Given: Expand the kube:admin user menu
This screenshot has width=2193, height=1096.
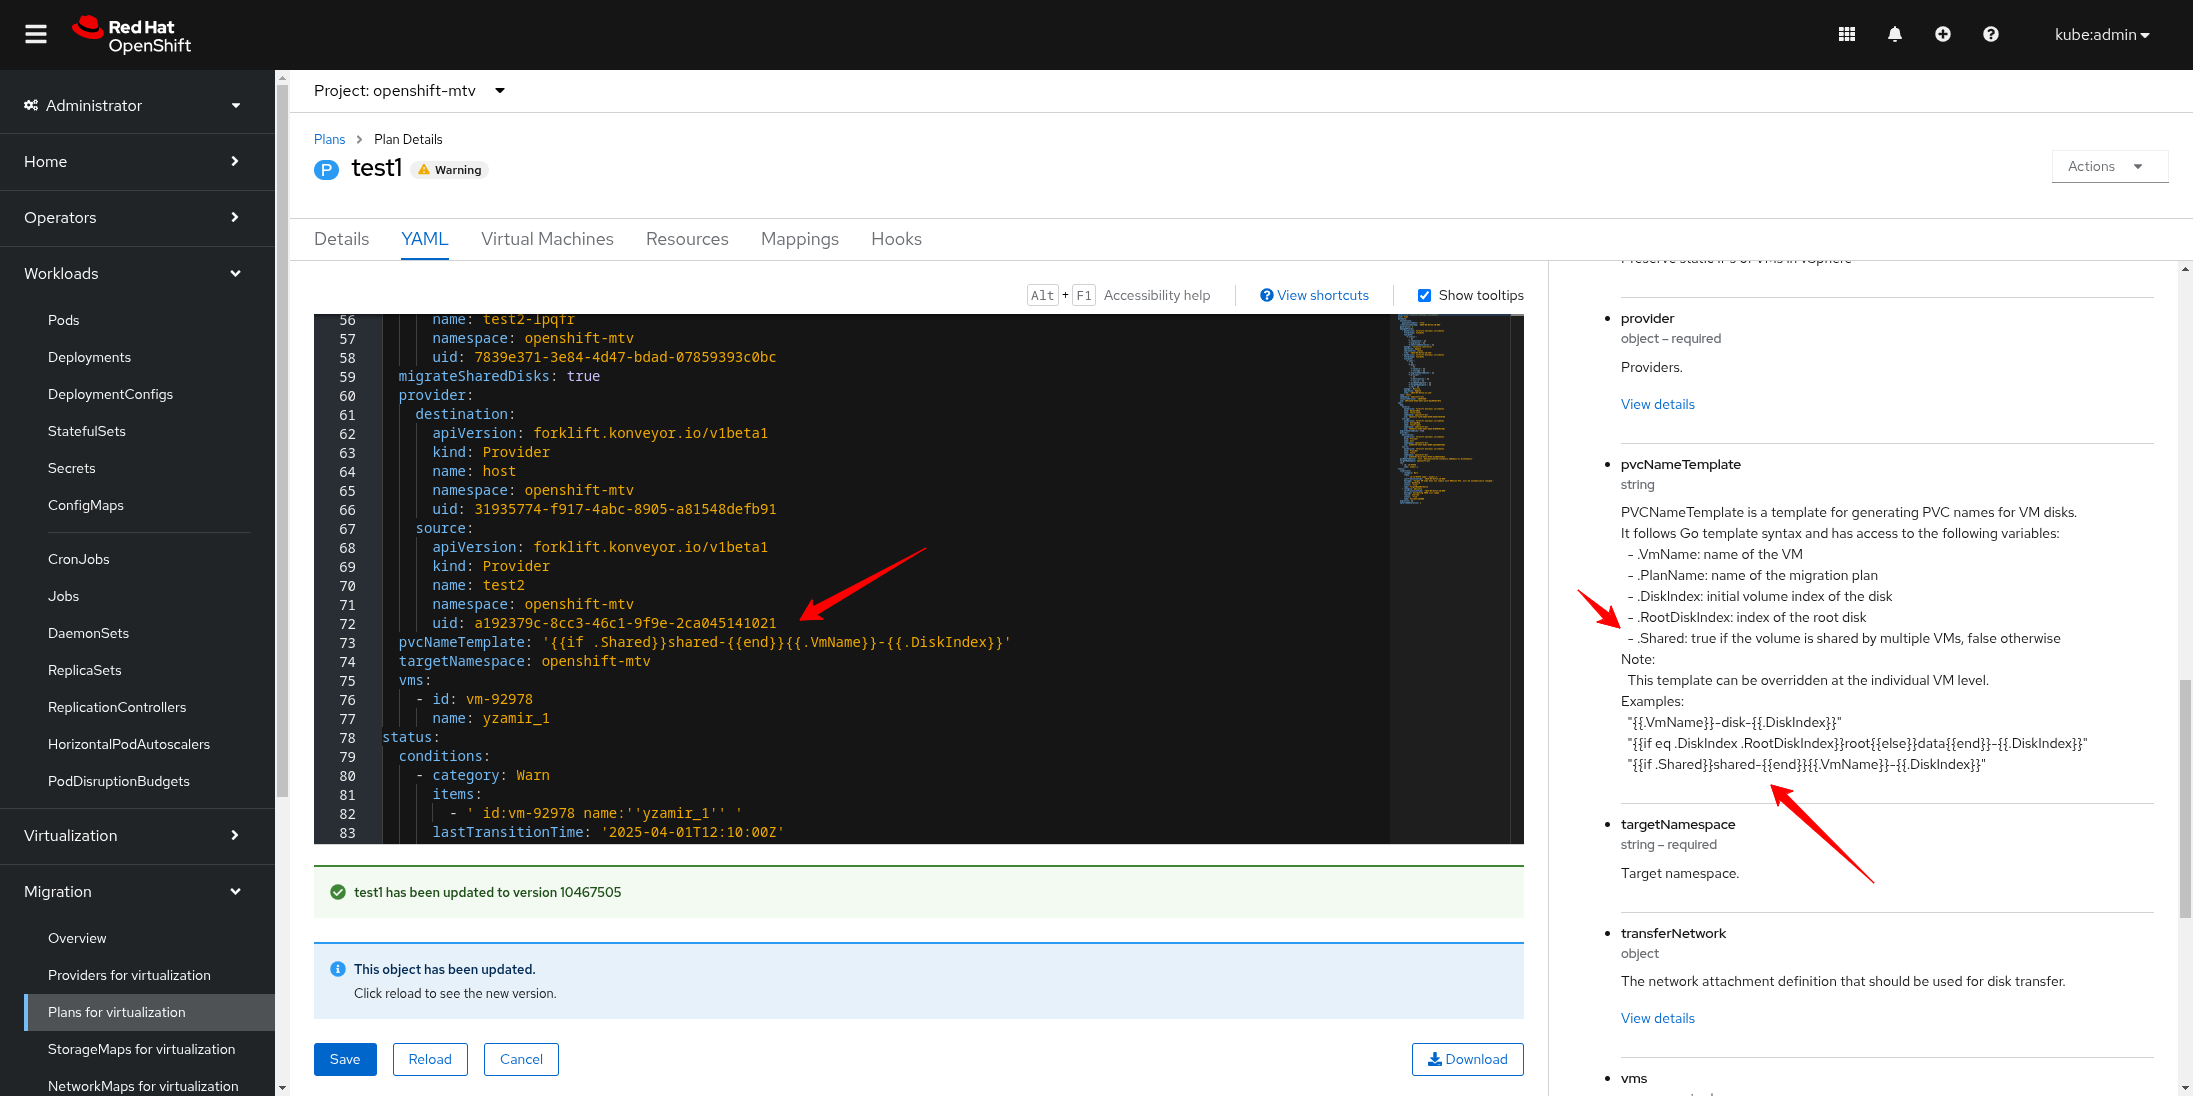Looking at the screenshot, I should (2101, 35).
